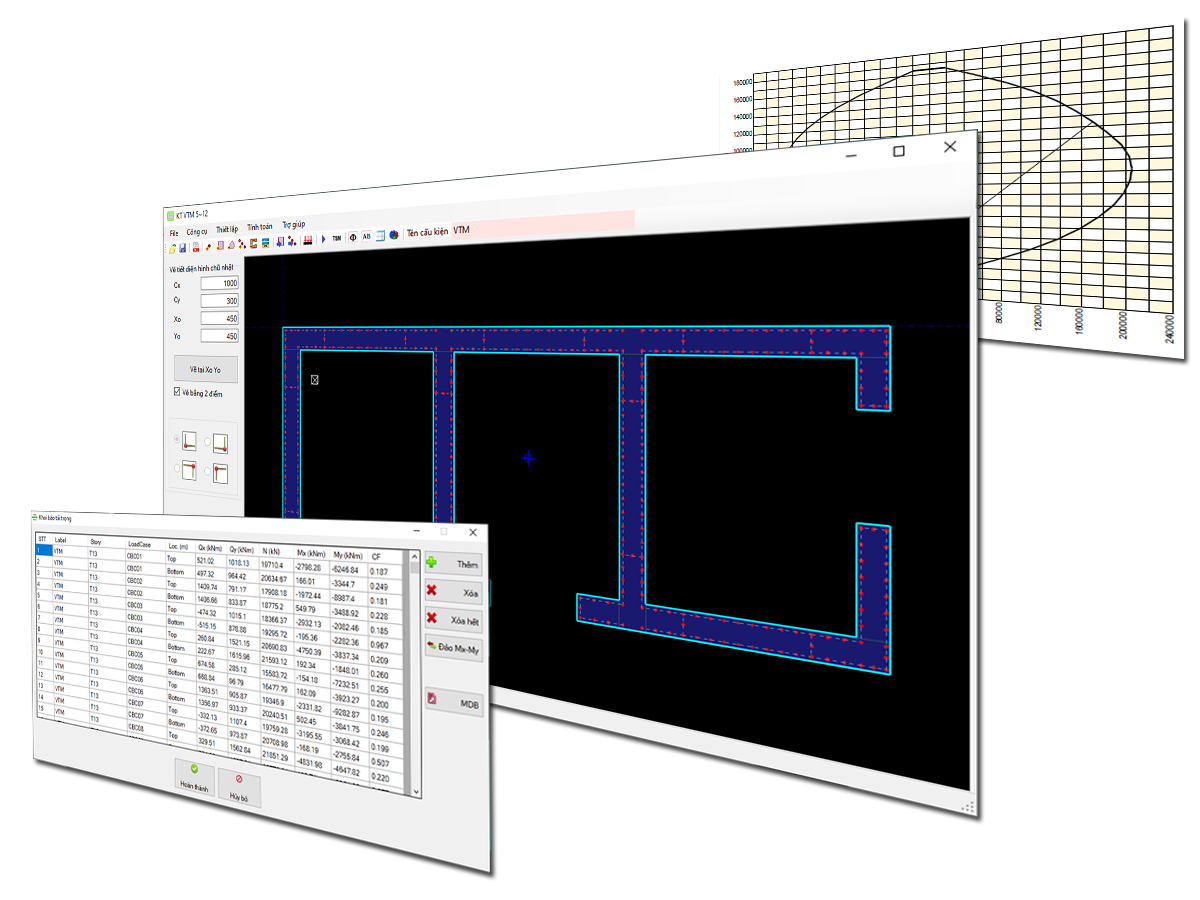
Task: Click the AB label toolbar icon
Action: (x=367, y=236)
